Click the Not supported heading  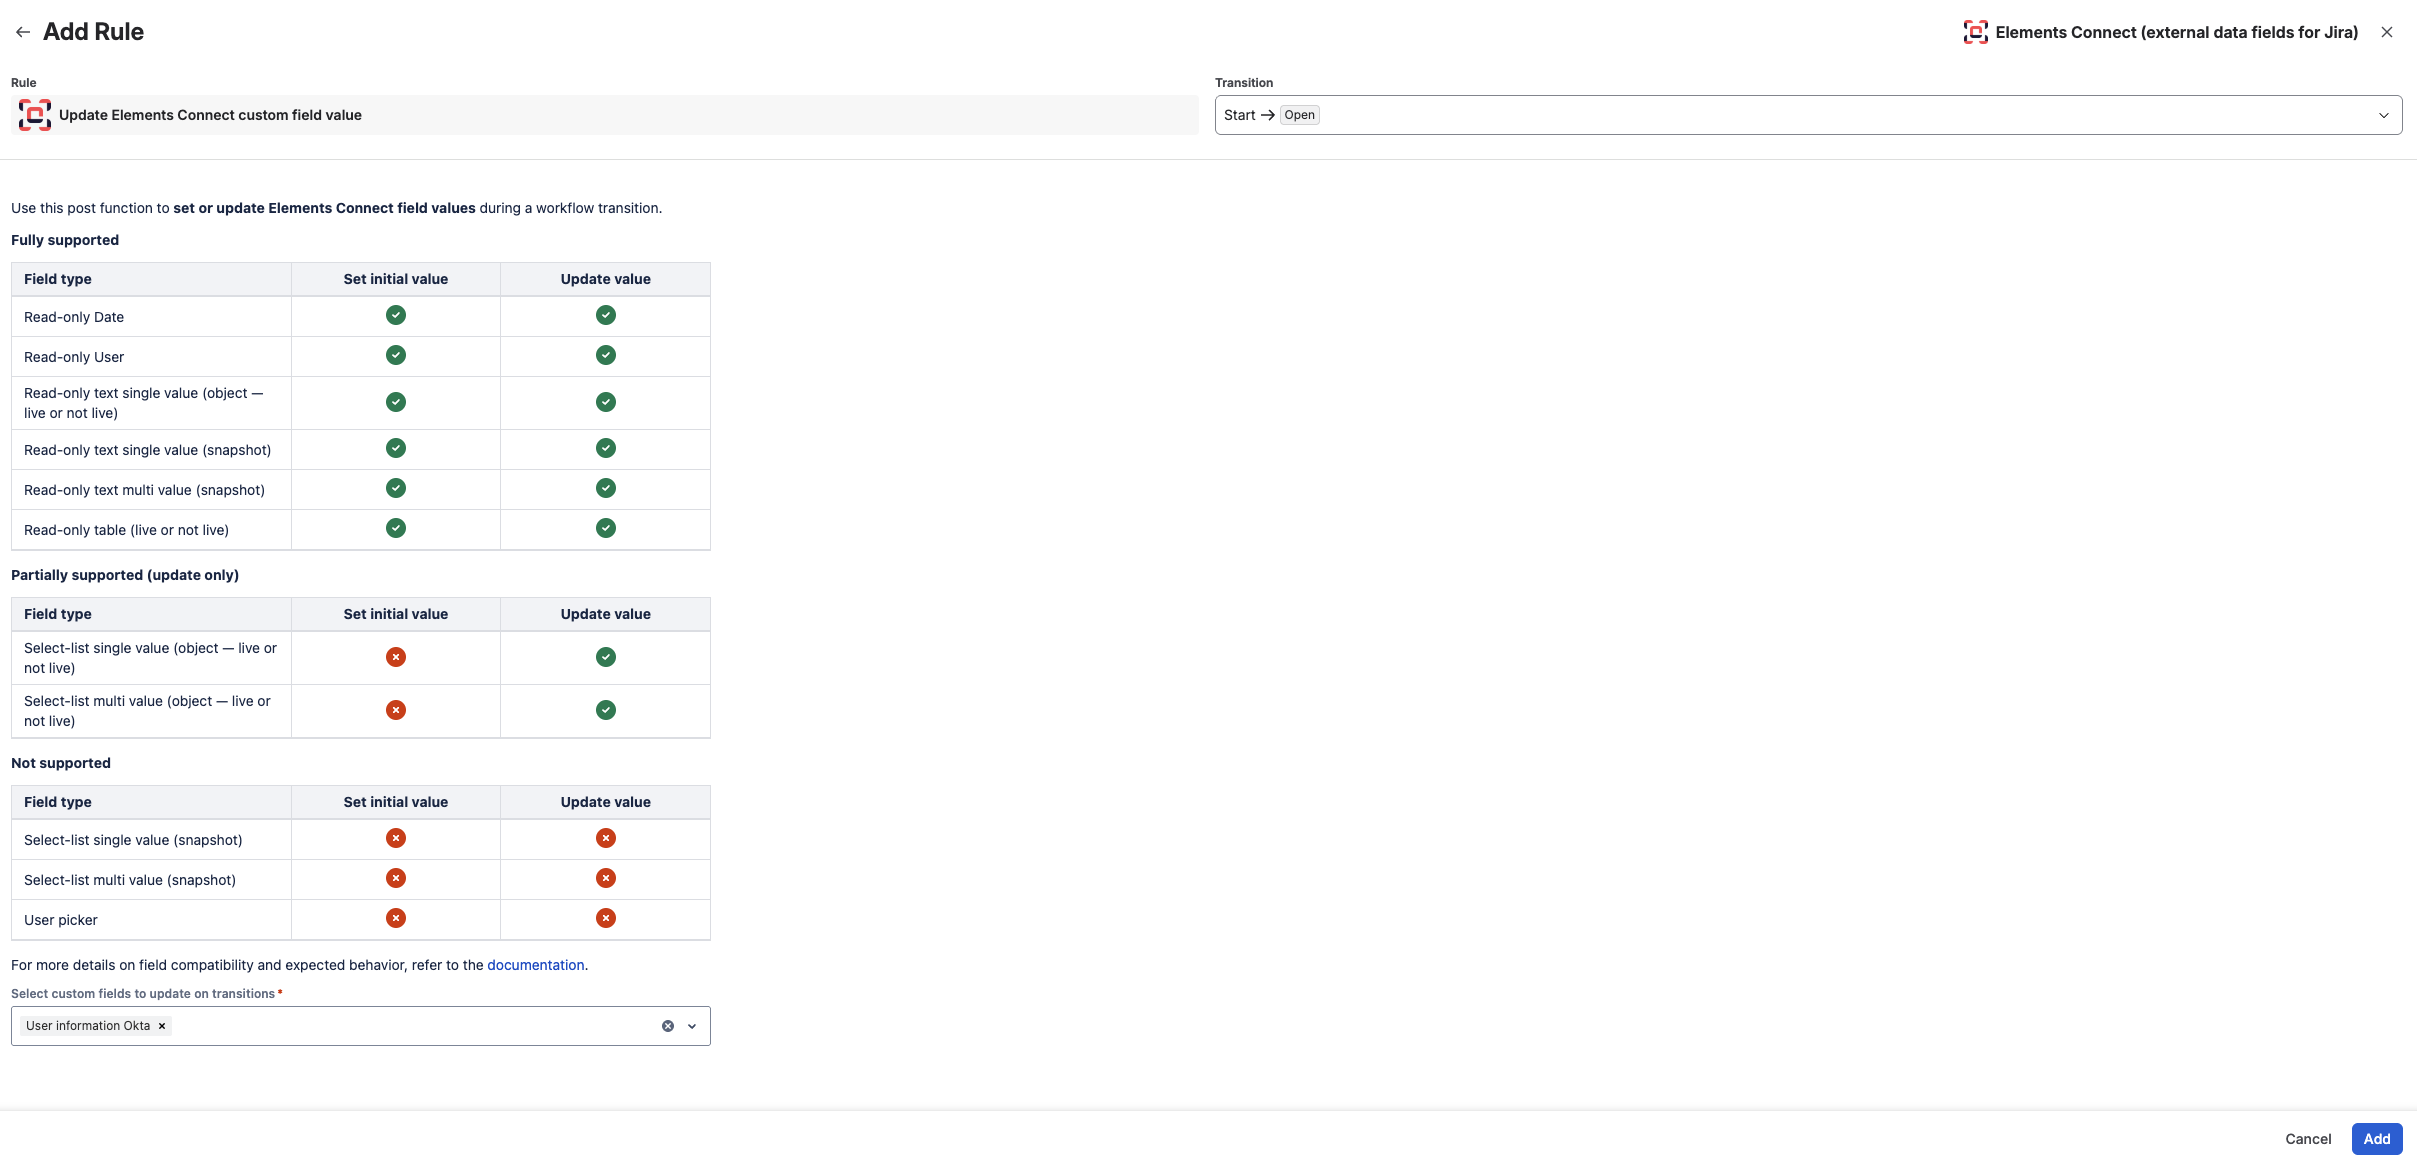click(x=61, y=763)
